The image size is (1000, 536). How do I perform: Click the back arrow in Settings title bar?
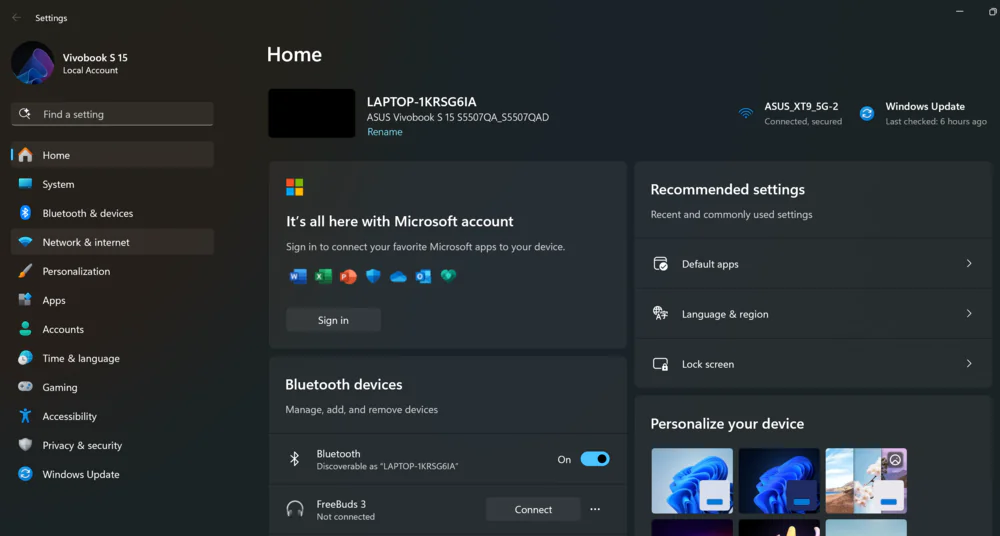17,18
